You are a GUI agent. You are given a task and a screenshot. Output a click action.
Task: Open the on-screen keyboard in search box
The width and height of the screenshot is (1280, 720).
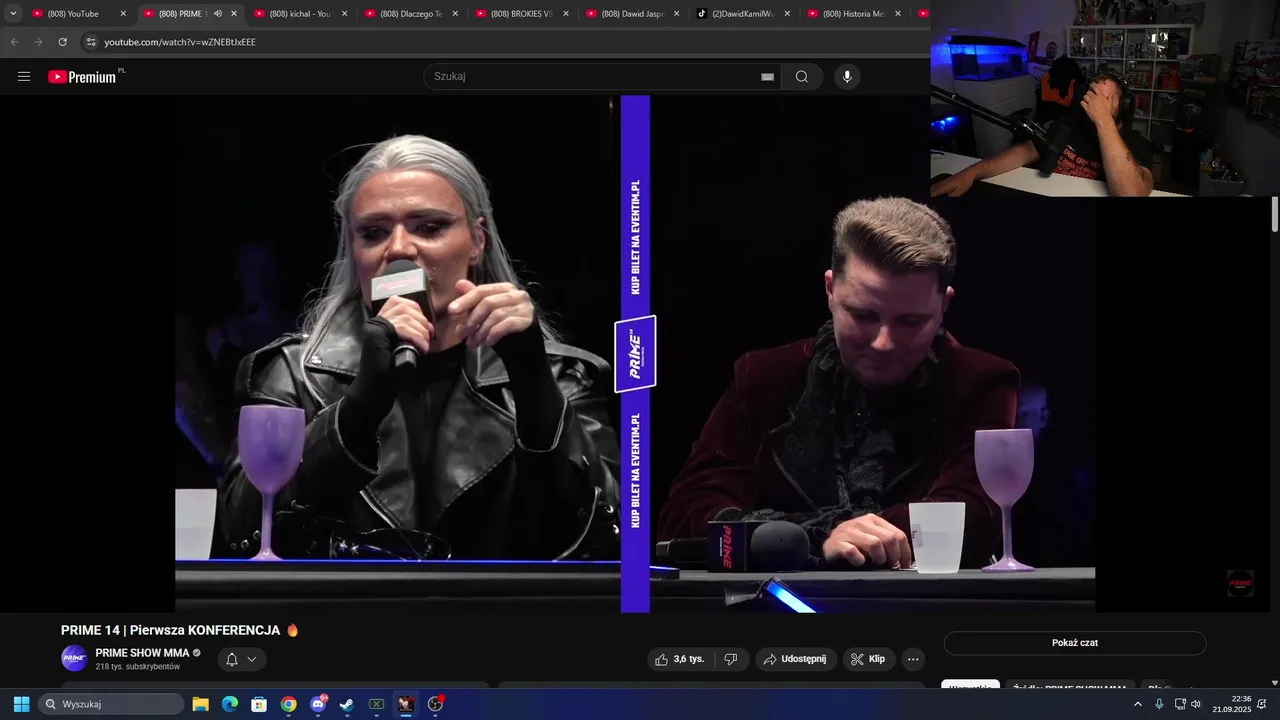tap(767, 77)
